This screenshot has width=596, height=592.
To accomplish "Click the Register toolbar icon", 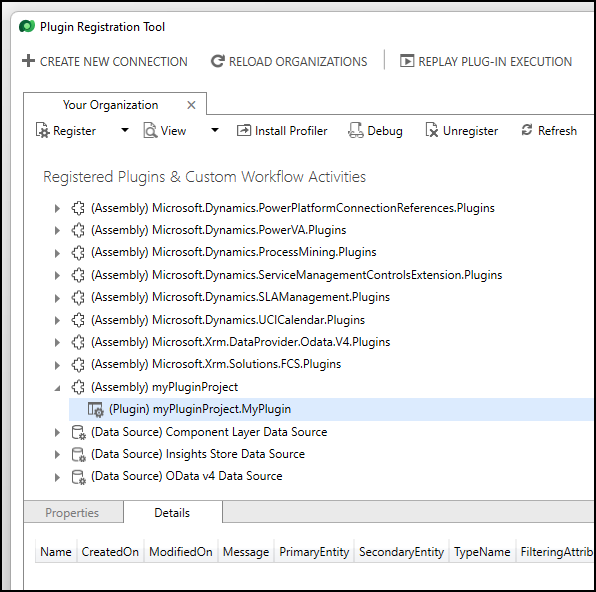I will tap(42, 130).
